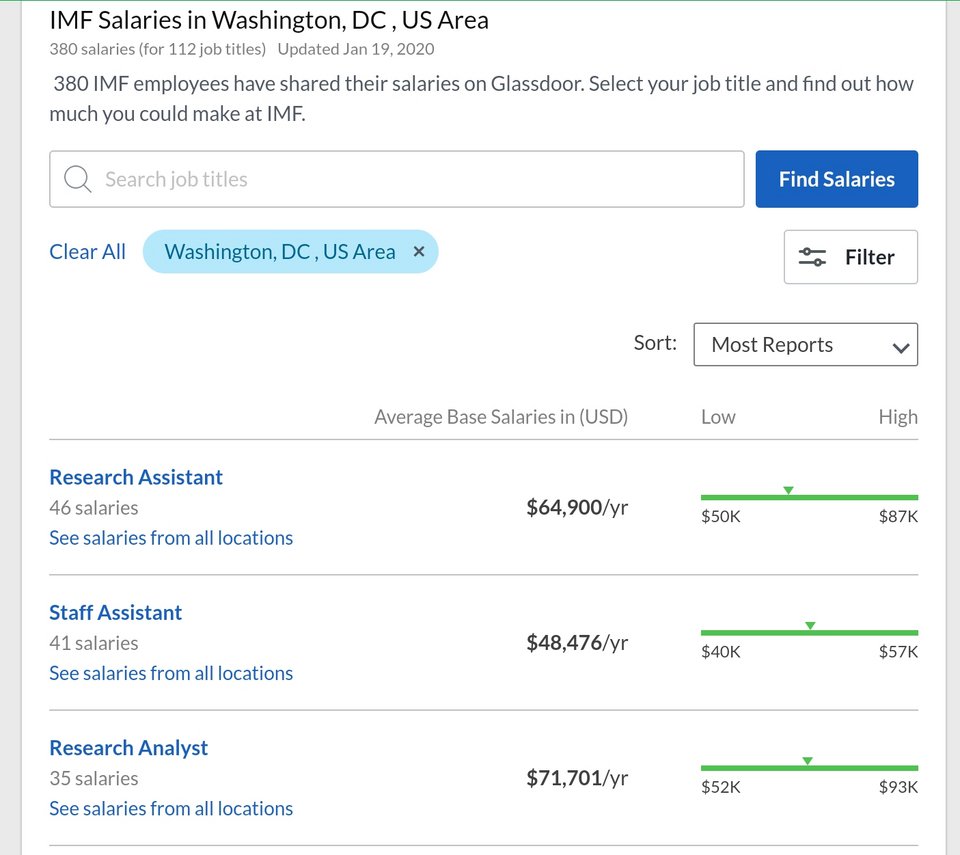Click the $57K high value
The height and width of the screenshot is (855, 960).
[899, 652]
